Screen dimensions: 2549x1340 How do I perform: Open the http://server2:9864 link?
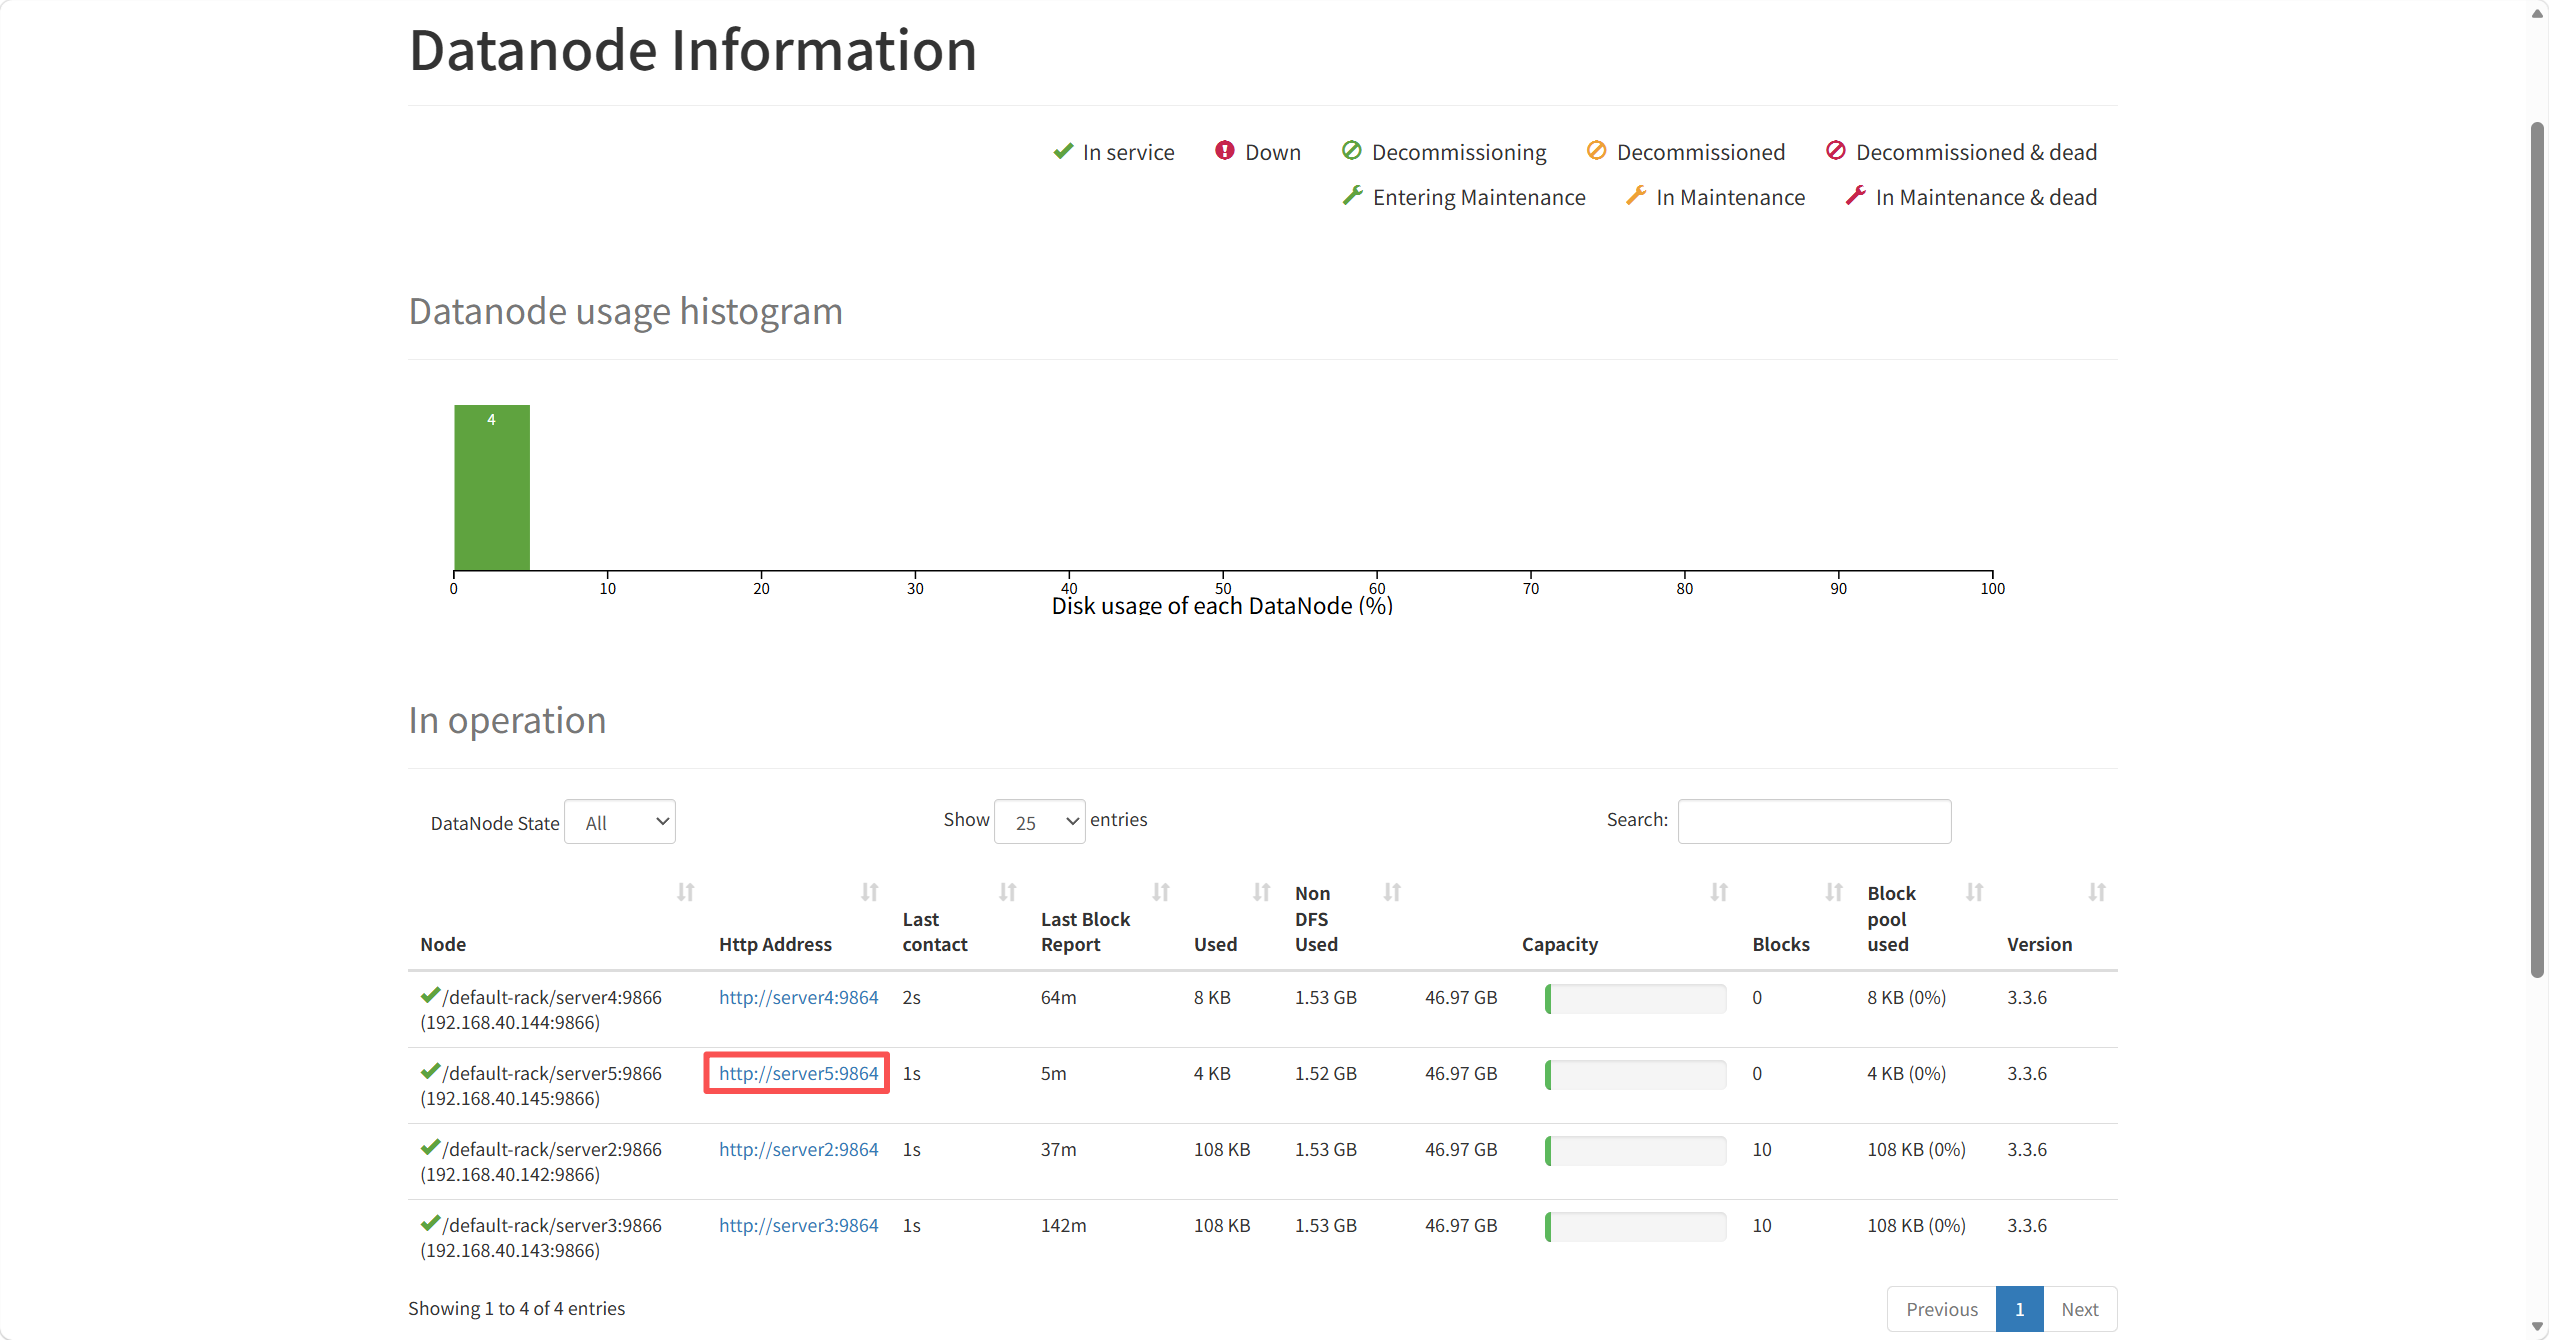[798, 1149]
